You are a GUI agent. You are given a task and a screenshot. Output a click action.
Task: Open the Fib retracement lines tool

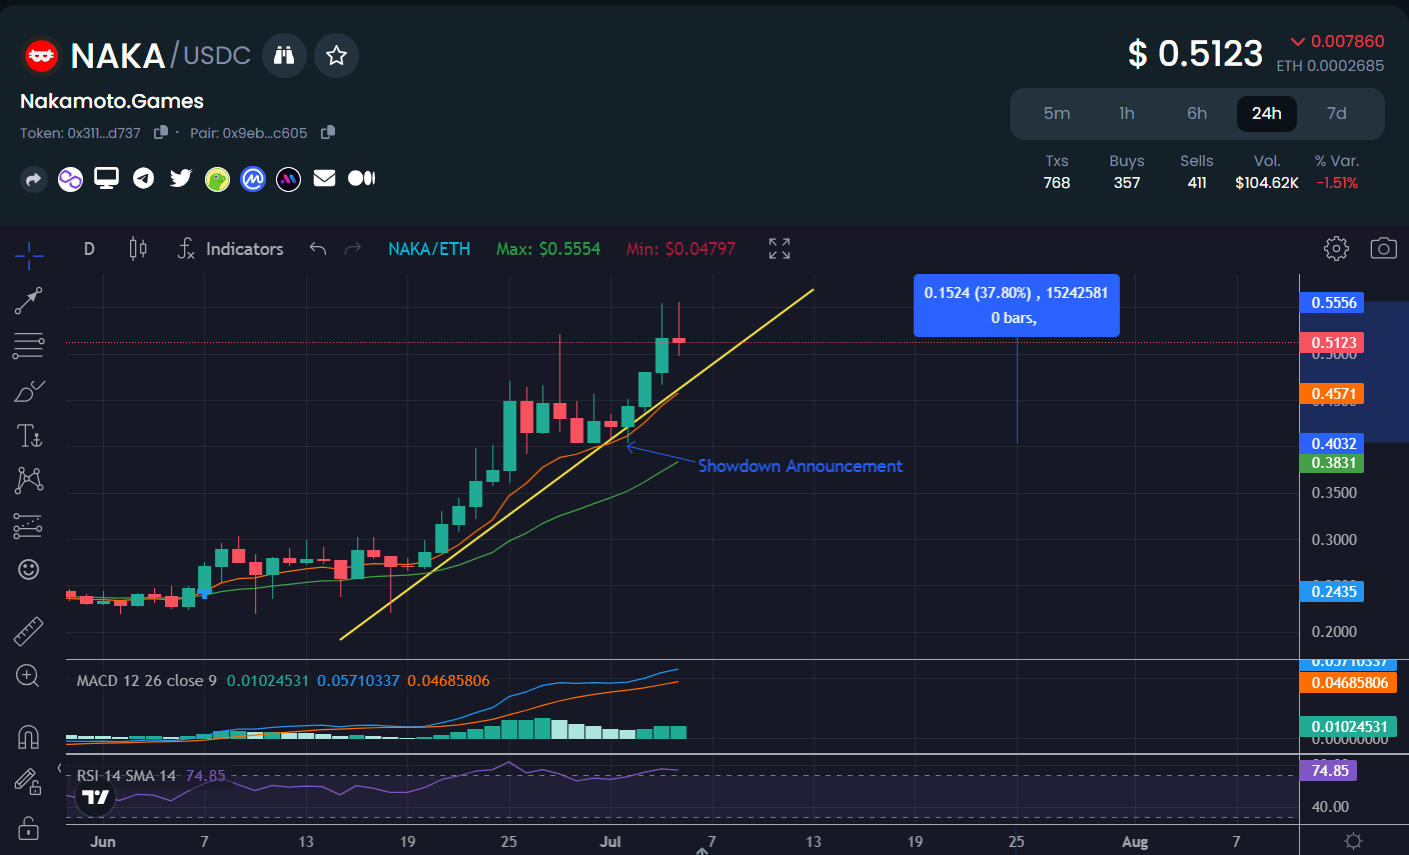29,346
